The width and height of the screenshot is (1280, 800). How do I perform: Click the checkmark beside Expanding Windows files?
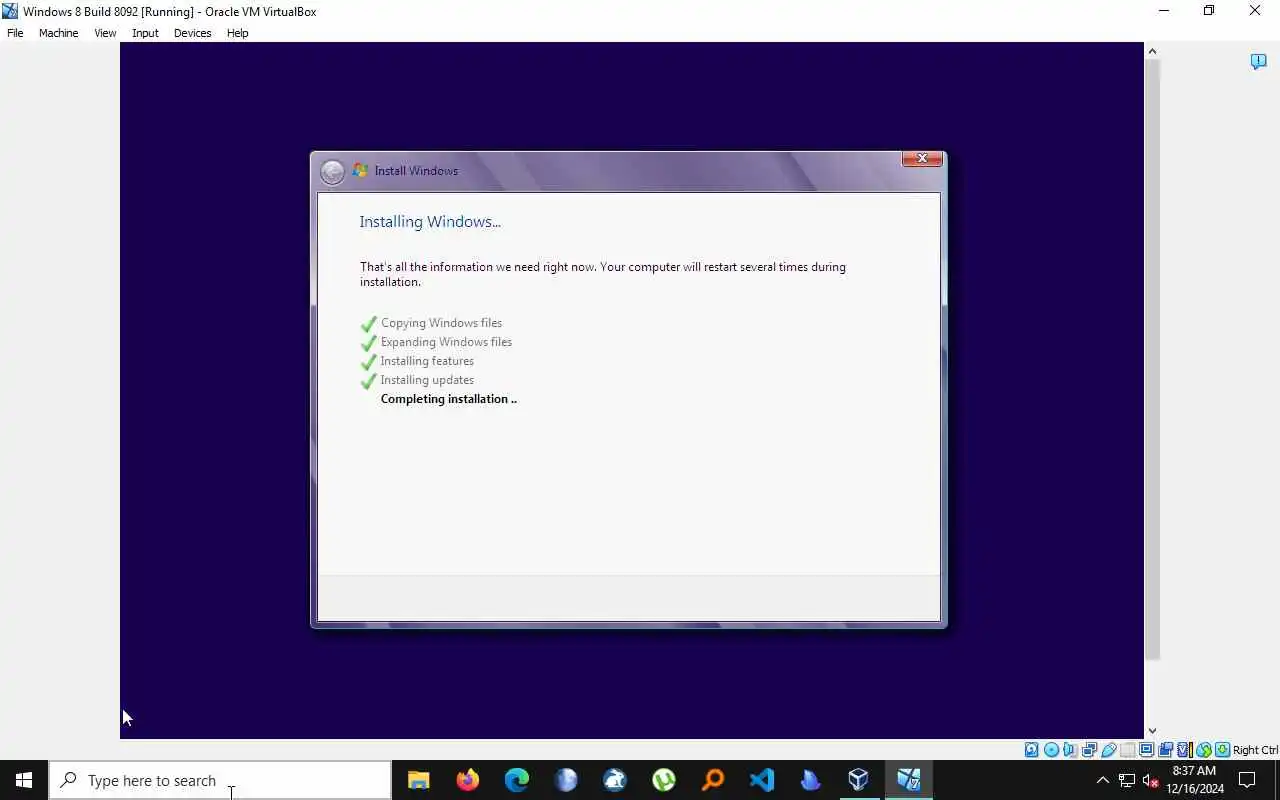click(x=369, y=343)
